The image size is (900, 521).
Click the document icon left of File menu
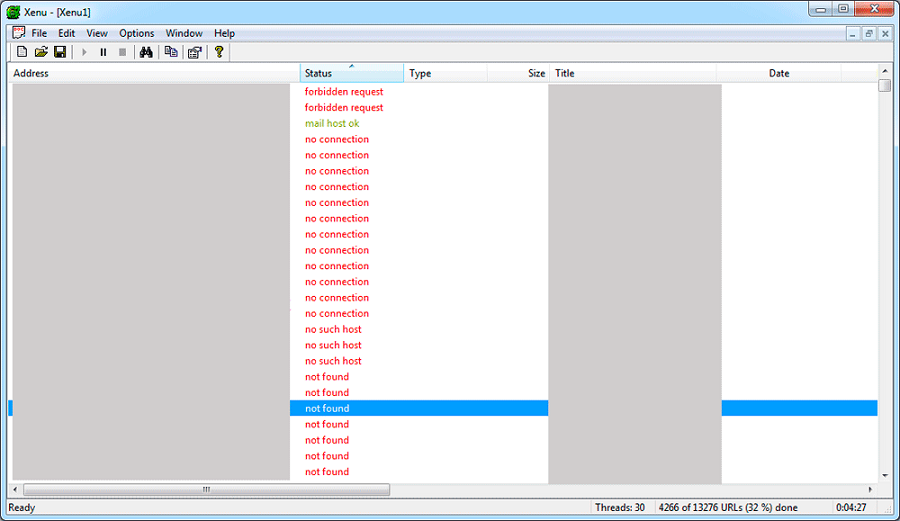(19, 33)
